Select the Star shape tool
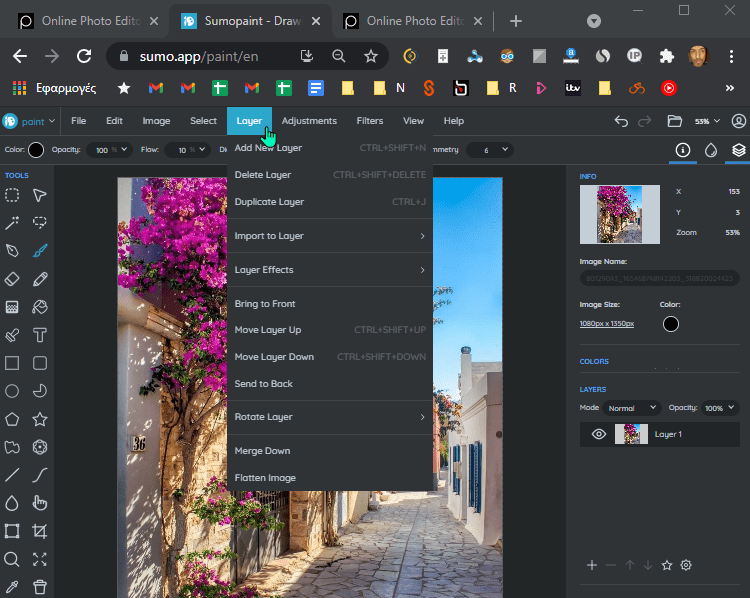This screenshot has width=750, height=598. [x=40, y=419]
